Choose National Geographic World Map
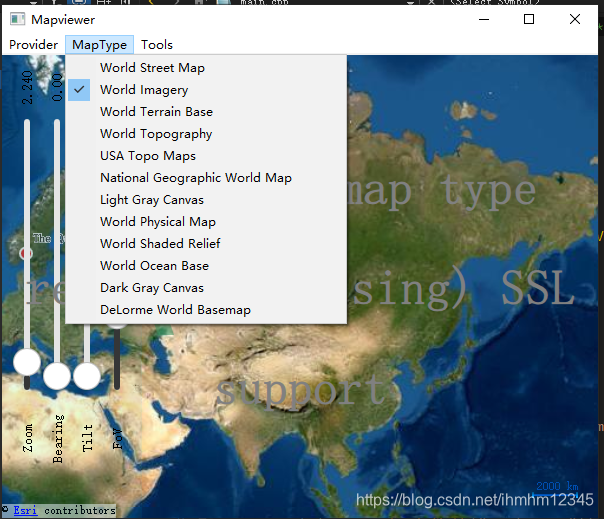The image size is (604, 519). point(206,178)
